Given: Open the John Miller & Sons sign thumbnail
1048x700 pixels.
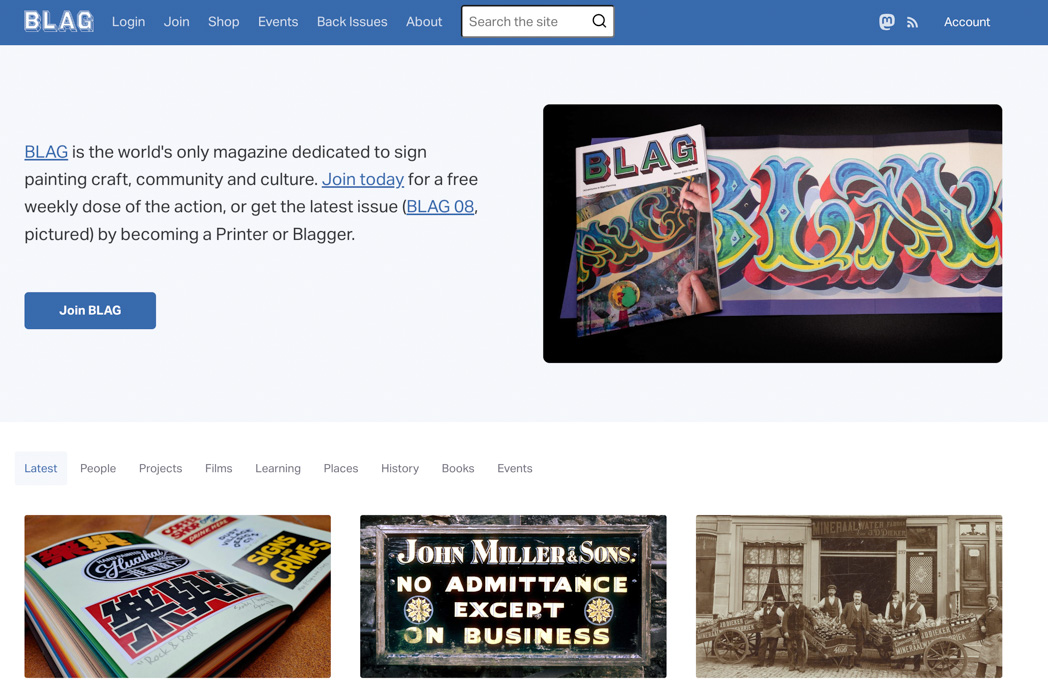Looking at the screenshot, I should [x=513, y=596].
